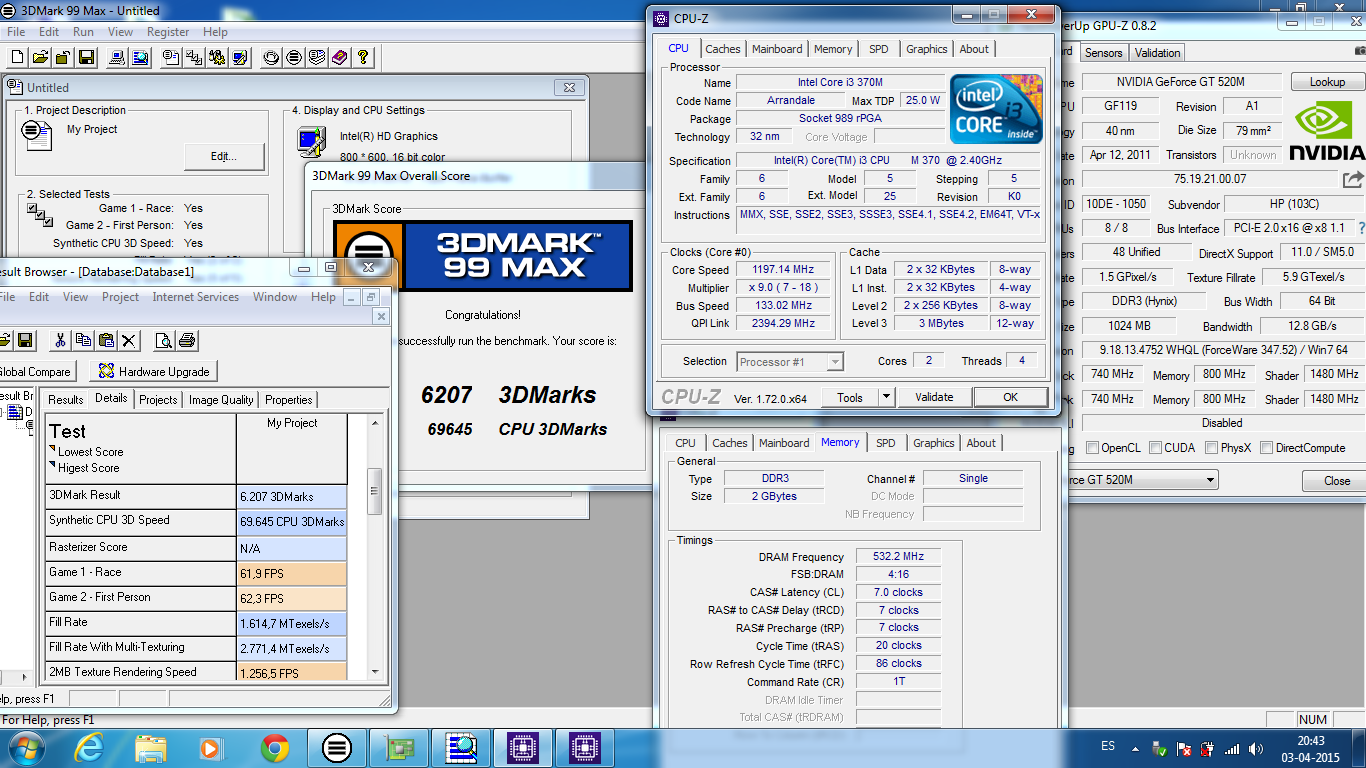Select Graphics tab in lower CPU-Z Memory window
The width and height of the screenshot is (1366, 768).
(x=934, y=443)
